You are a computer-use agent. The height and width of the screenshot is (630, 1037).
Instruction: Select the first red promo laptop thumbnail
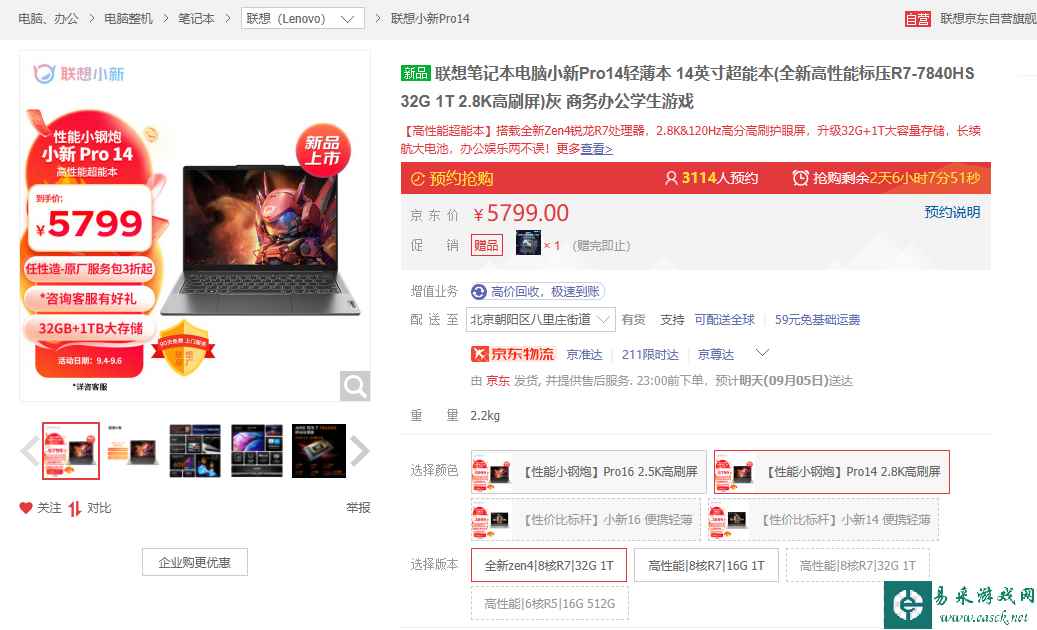(71, 451)
